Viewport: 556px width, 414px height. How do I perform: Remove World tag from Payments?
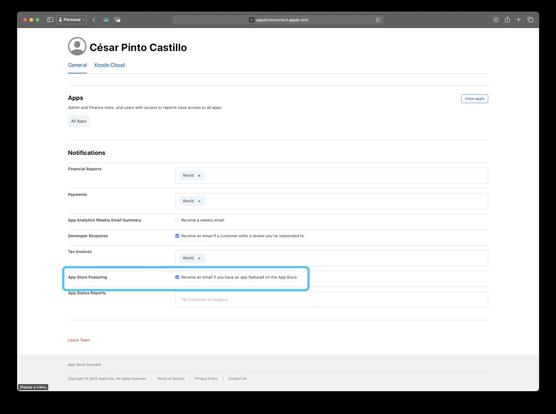click(x=199, y=201)
